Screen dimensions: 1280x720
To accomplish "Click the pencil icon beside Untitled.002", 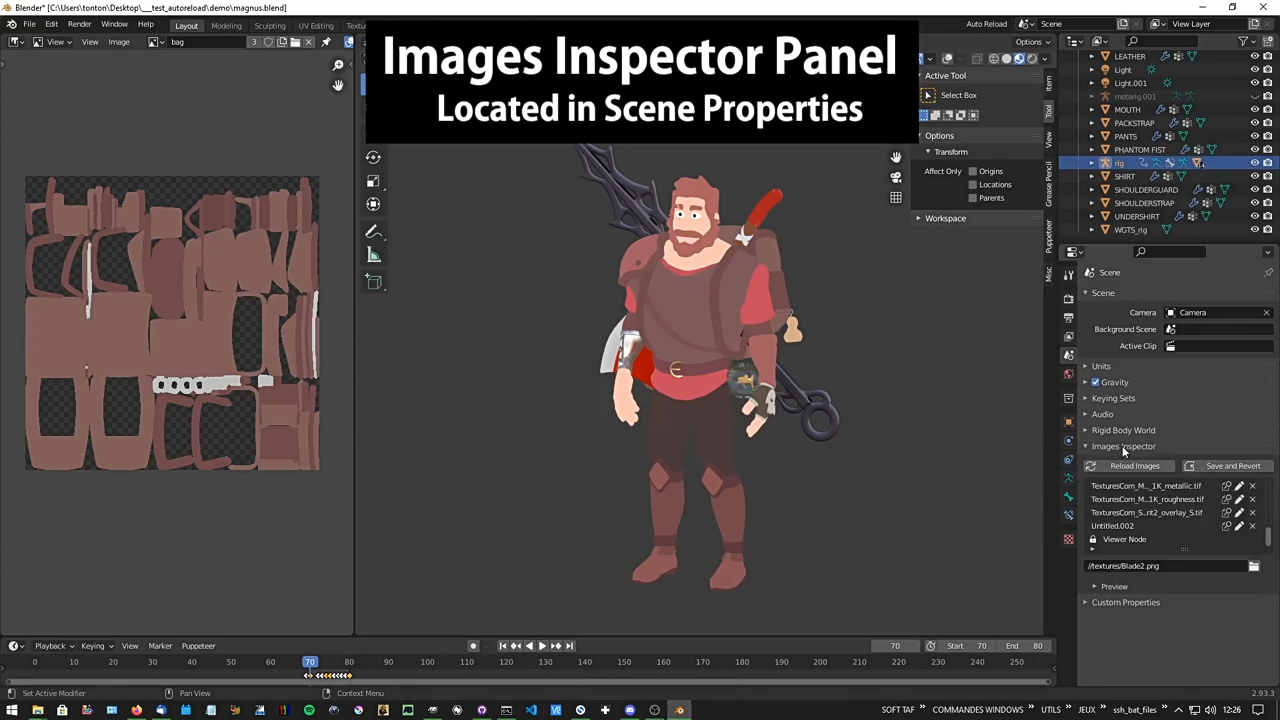I will 1239,526.
